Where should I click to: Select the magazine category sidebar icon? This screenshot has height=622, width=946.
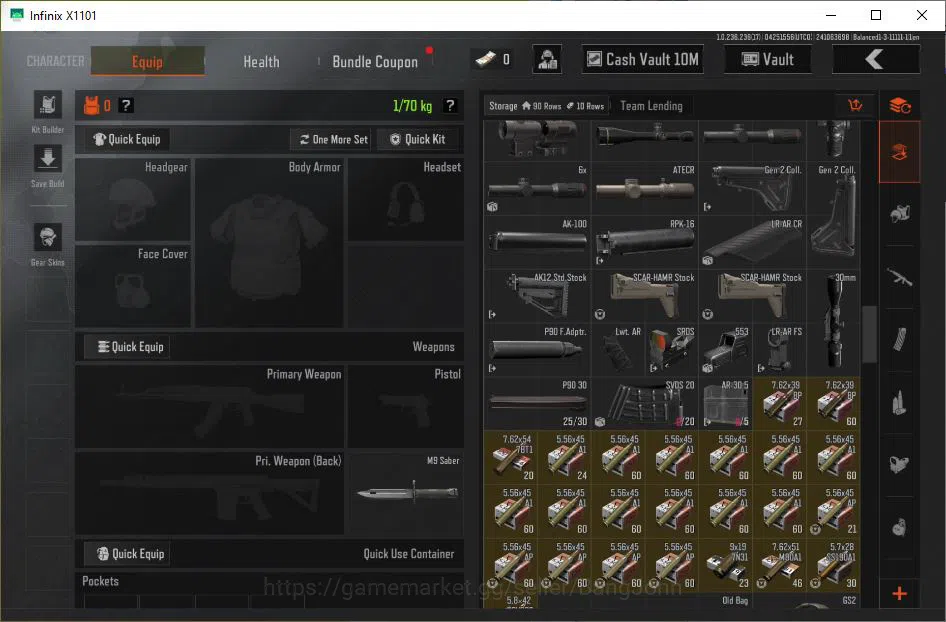(x=900, y=339)
